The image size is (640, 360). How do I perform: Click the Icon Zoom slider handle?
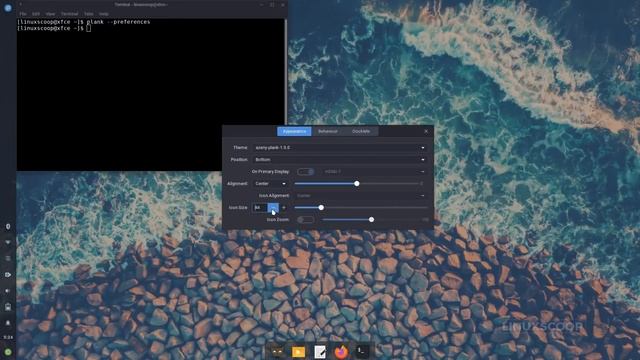pyautogui.click(x=371, y=220)
